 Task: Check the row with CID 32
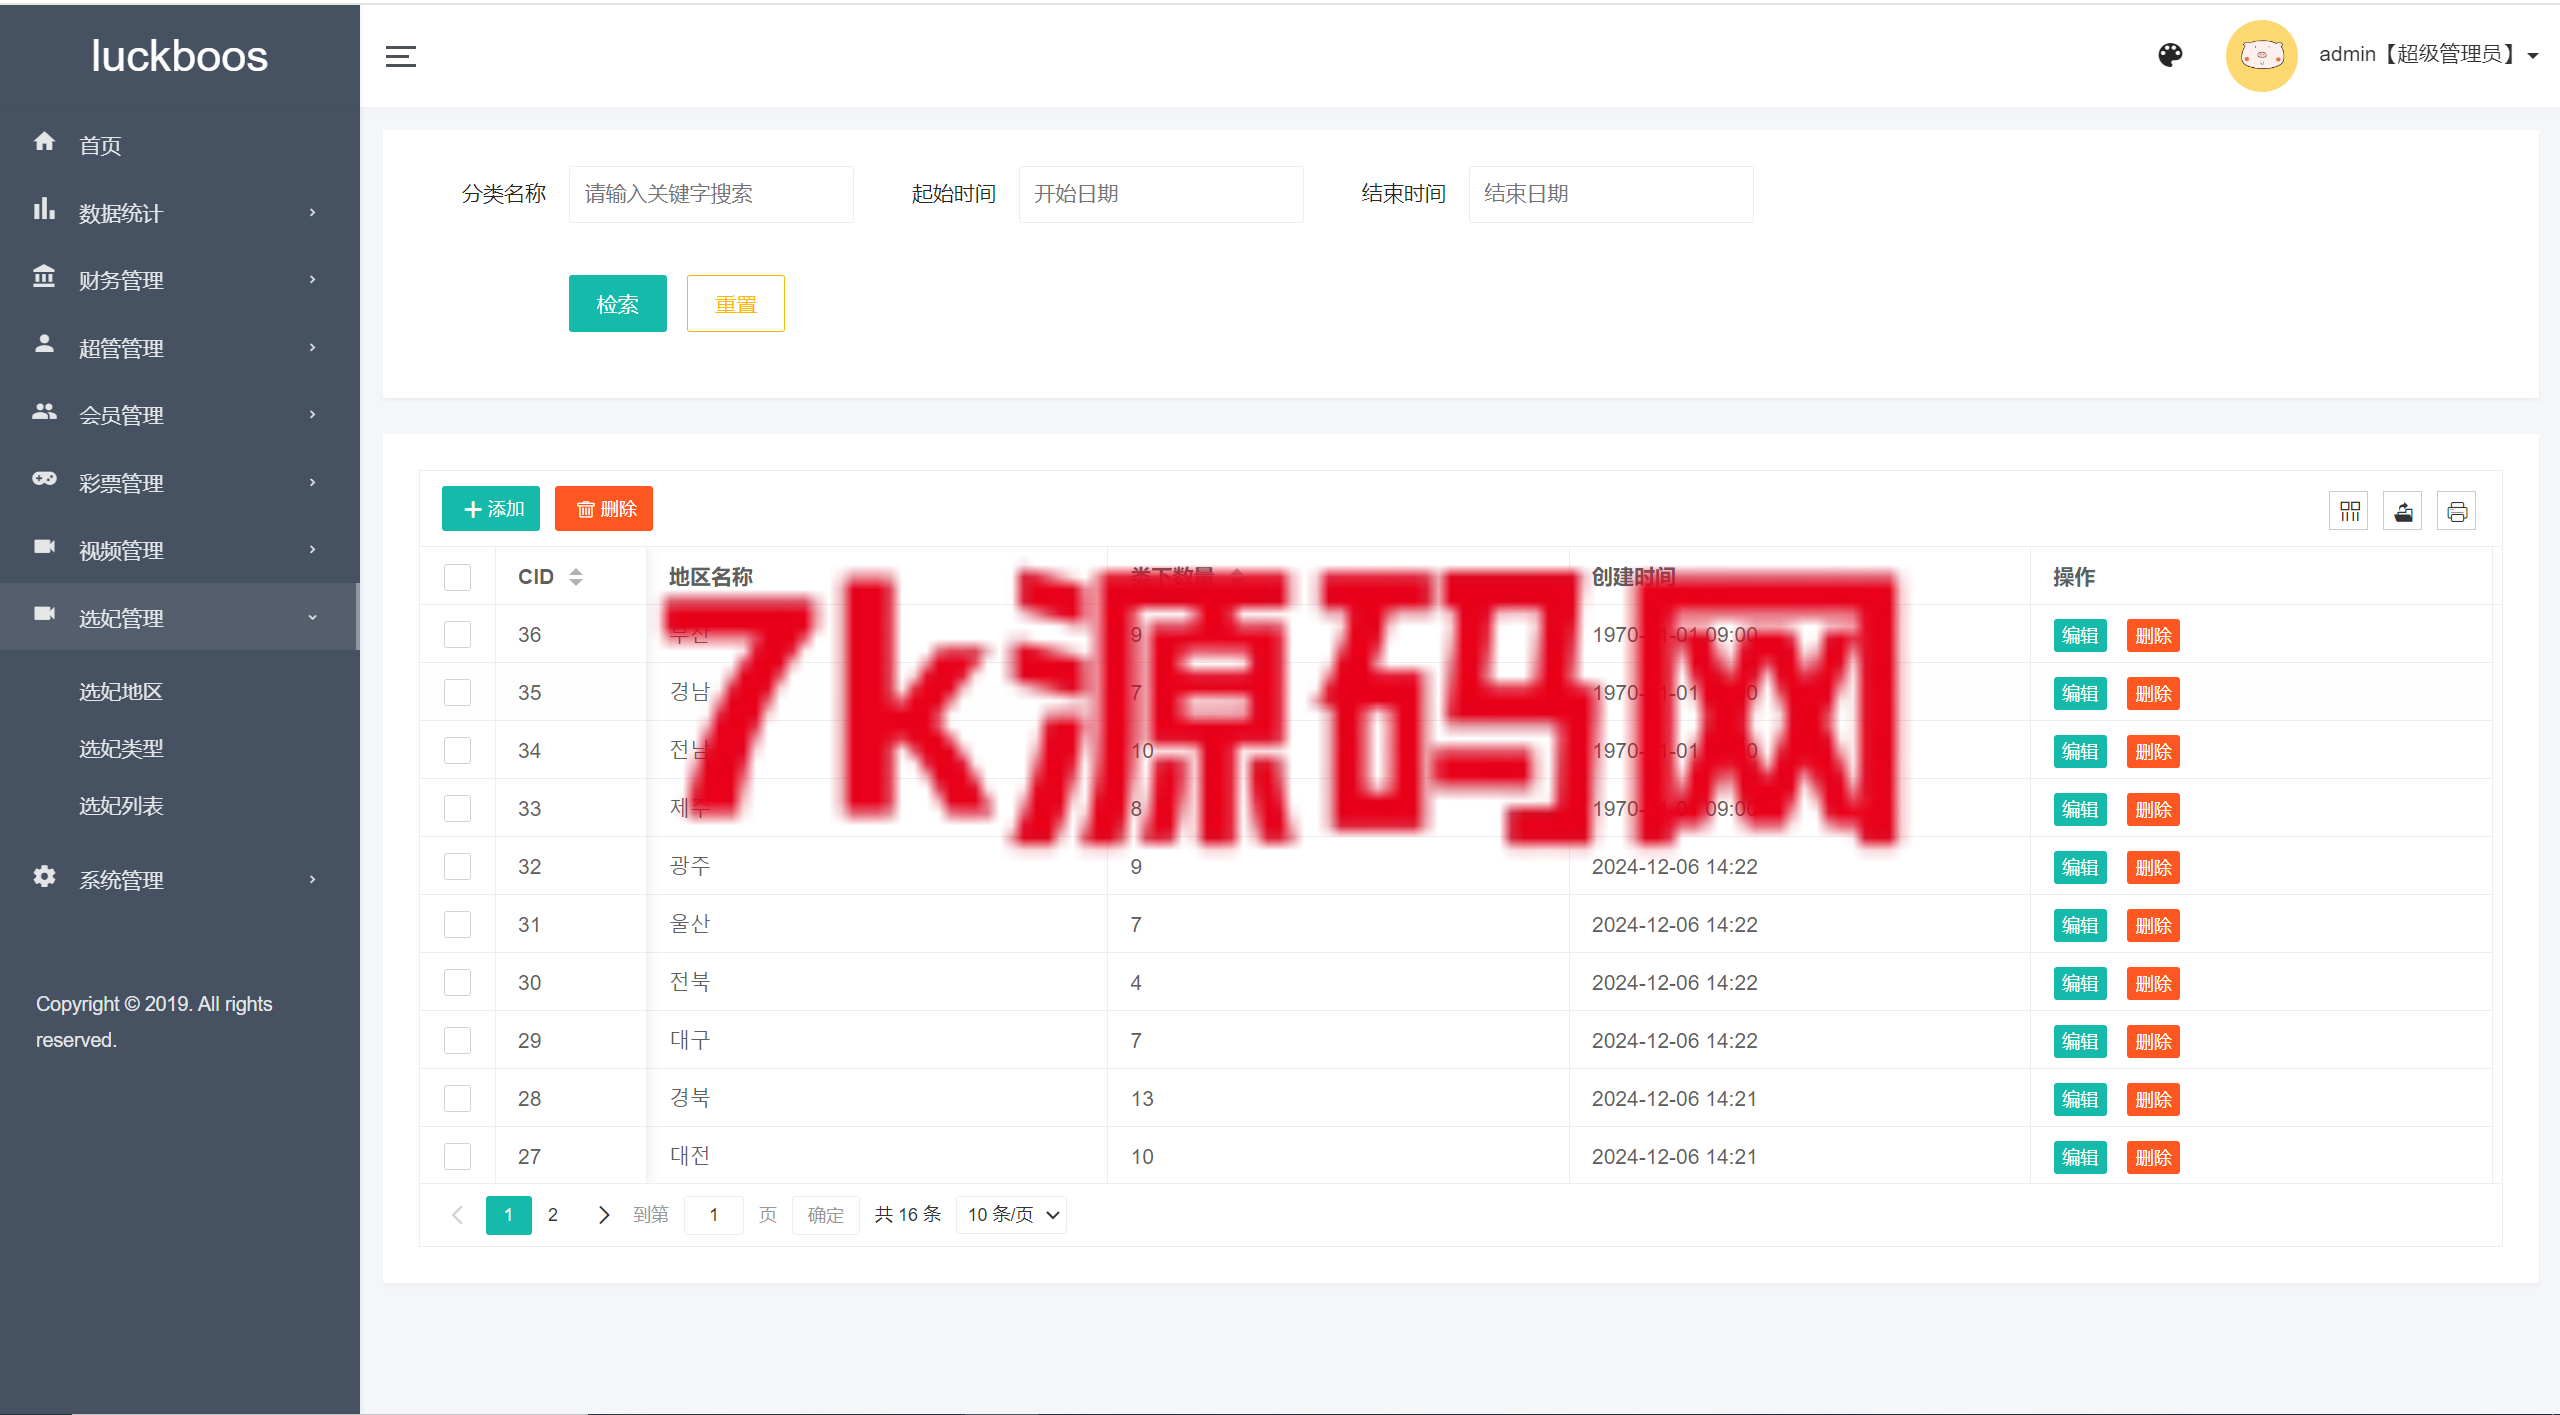click(x=457, y=867)
